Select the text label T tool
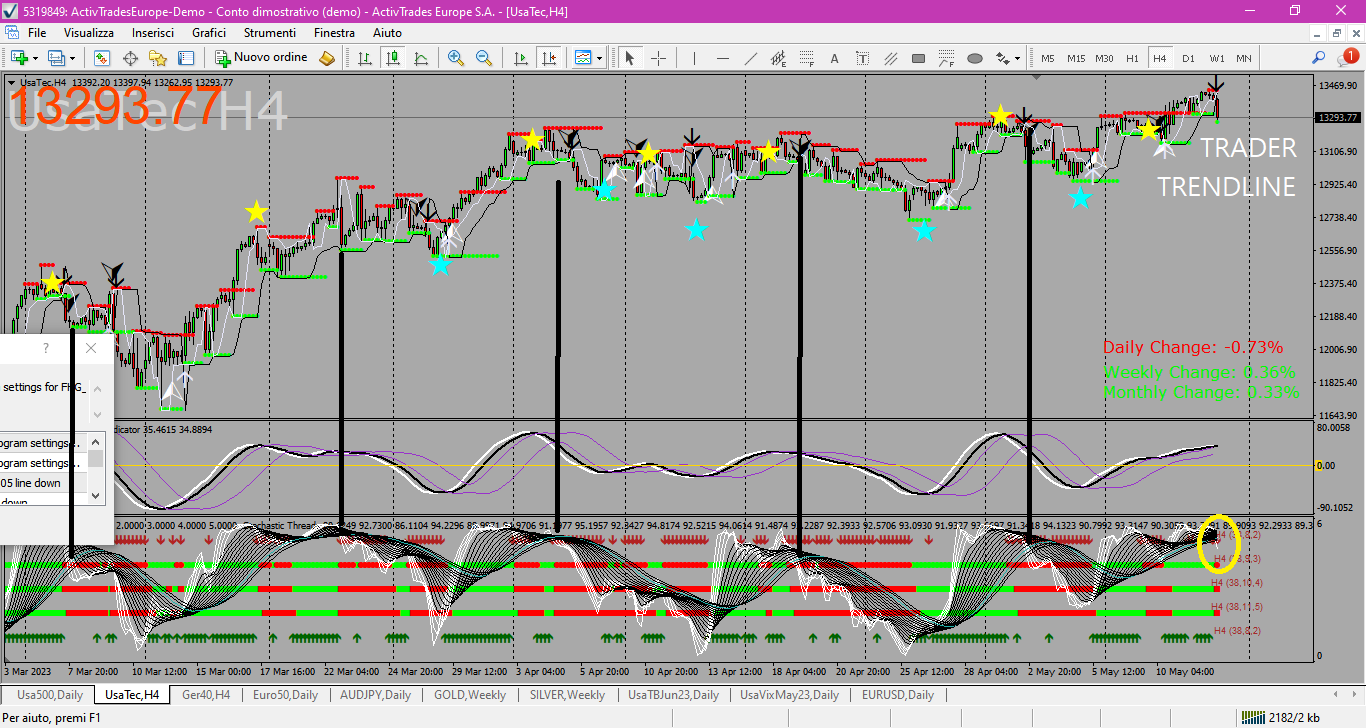Image resolution: width=1366 pixels, height=728 pixels. [862, 58]
